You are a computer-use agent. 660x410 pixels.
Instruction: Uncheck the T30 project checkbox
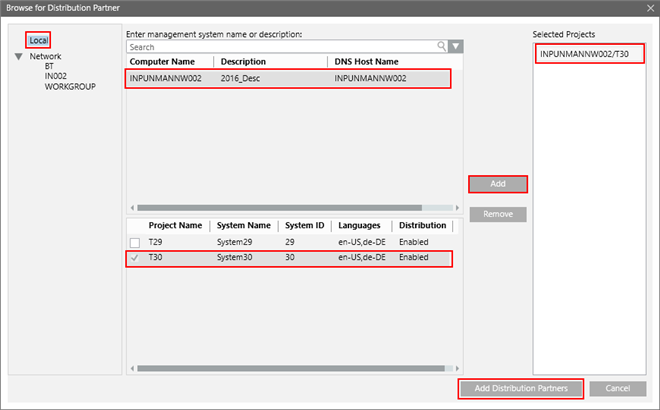coord(134,258)
